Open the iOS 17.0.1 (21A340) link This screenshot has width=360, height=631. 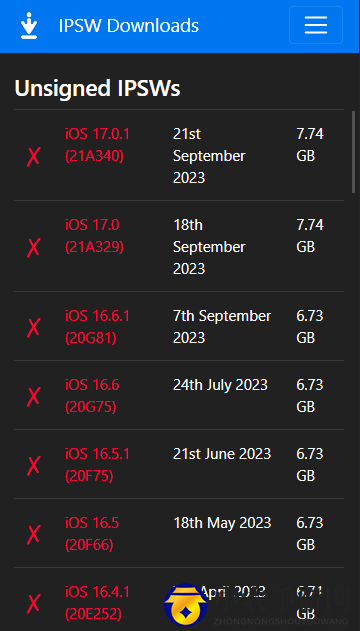point(97,145)
